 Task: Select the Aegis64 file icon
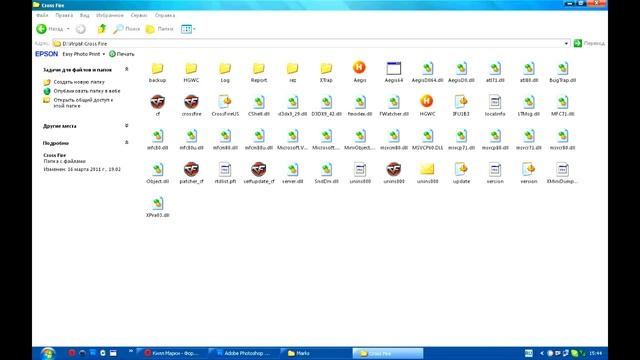tap(394, 69)
